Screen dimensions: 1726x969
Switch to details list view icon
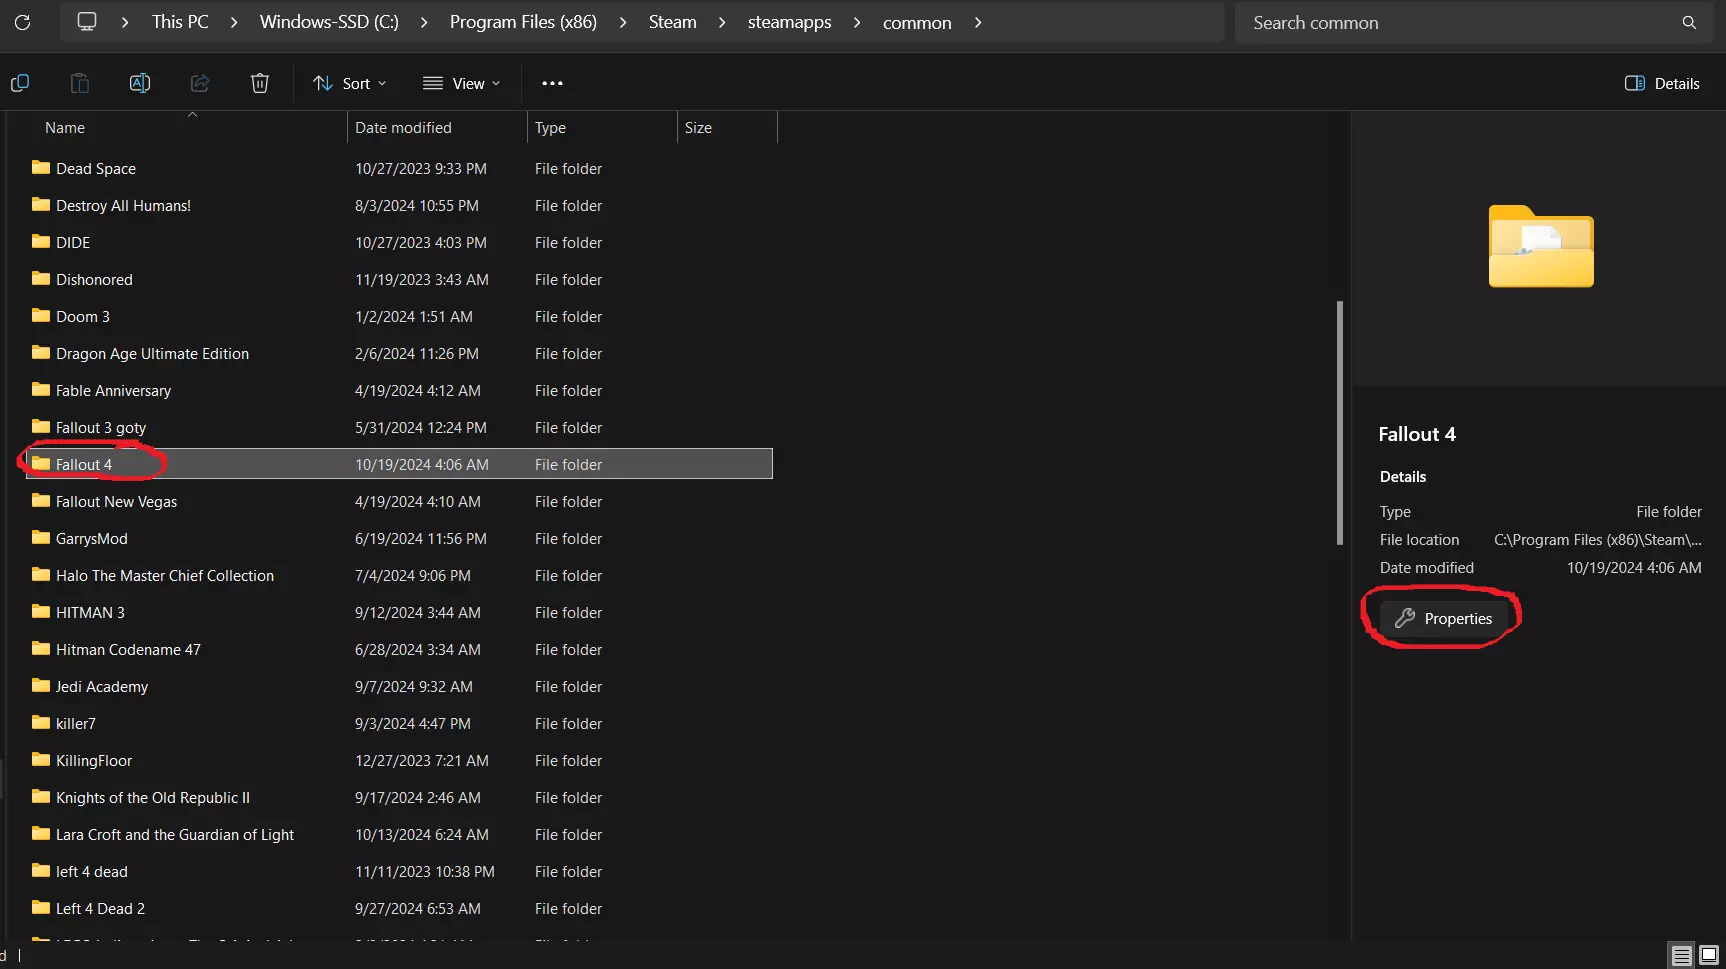(x=1682, y=956)
